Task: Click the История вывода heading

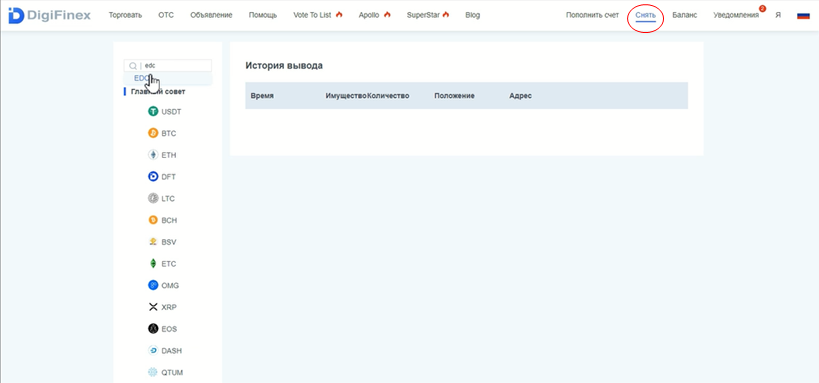Action: pos(284,66)
